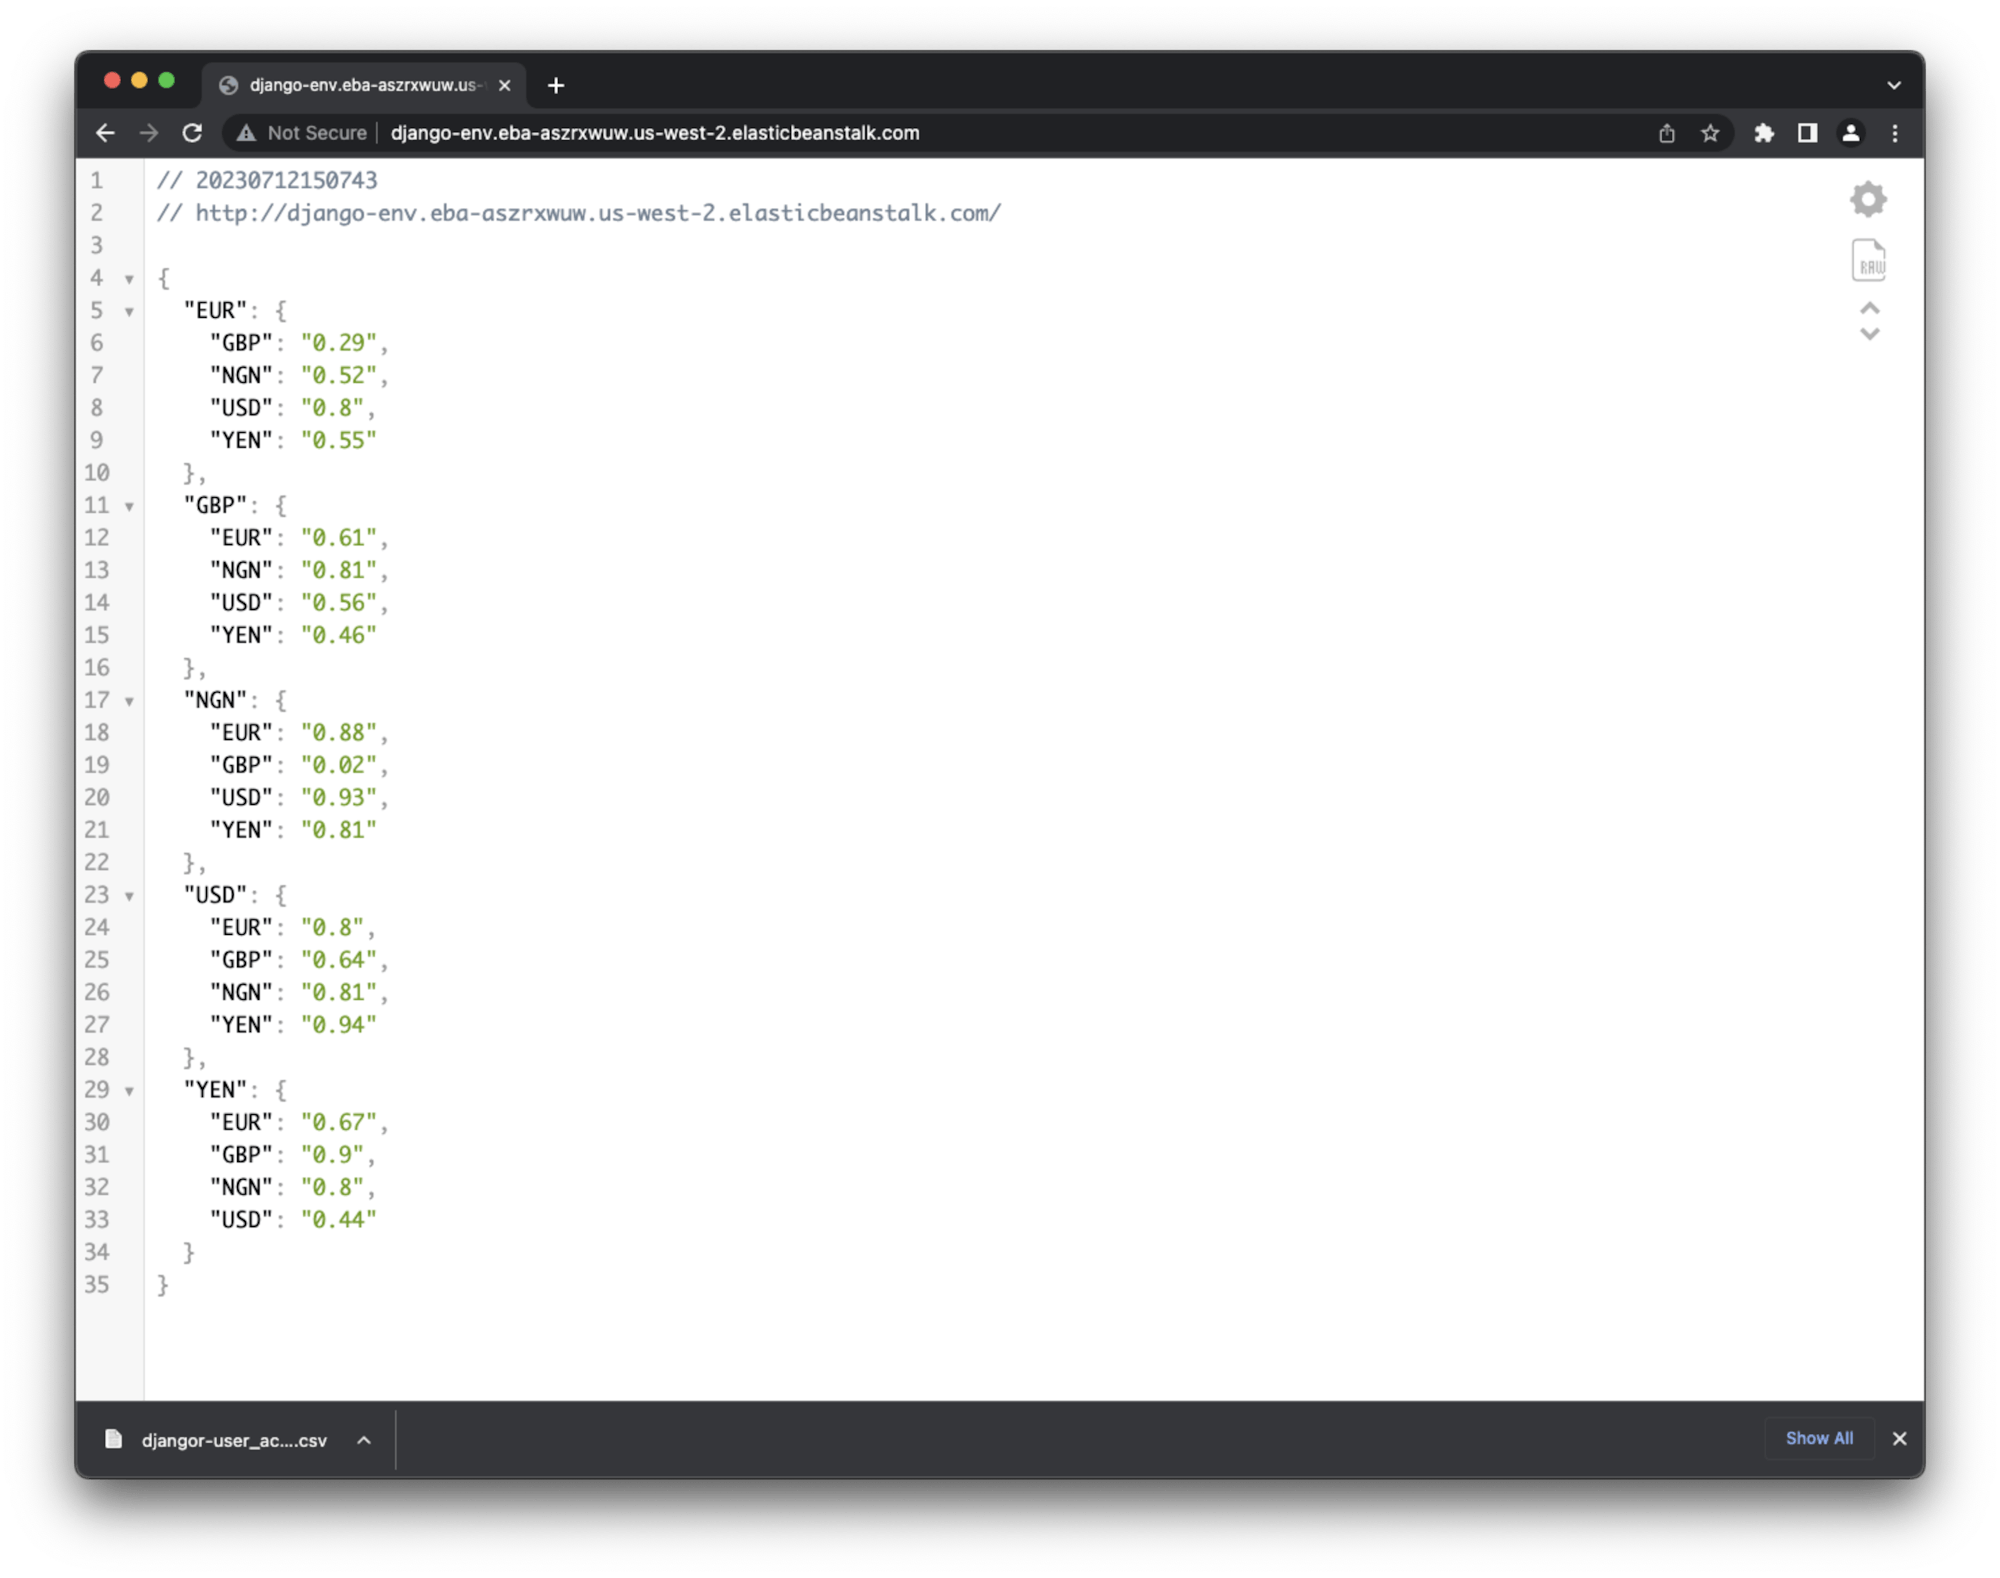Open the elasticbeanstalk URL link in comment

tap(597, 213)
